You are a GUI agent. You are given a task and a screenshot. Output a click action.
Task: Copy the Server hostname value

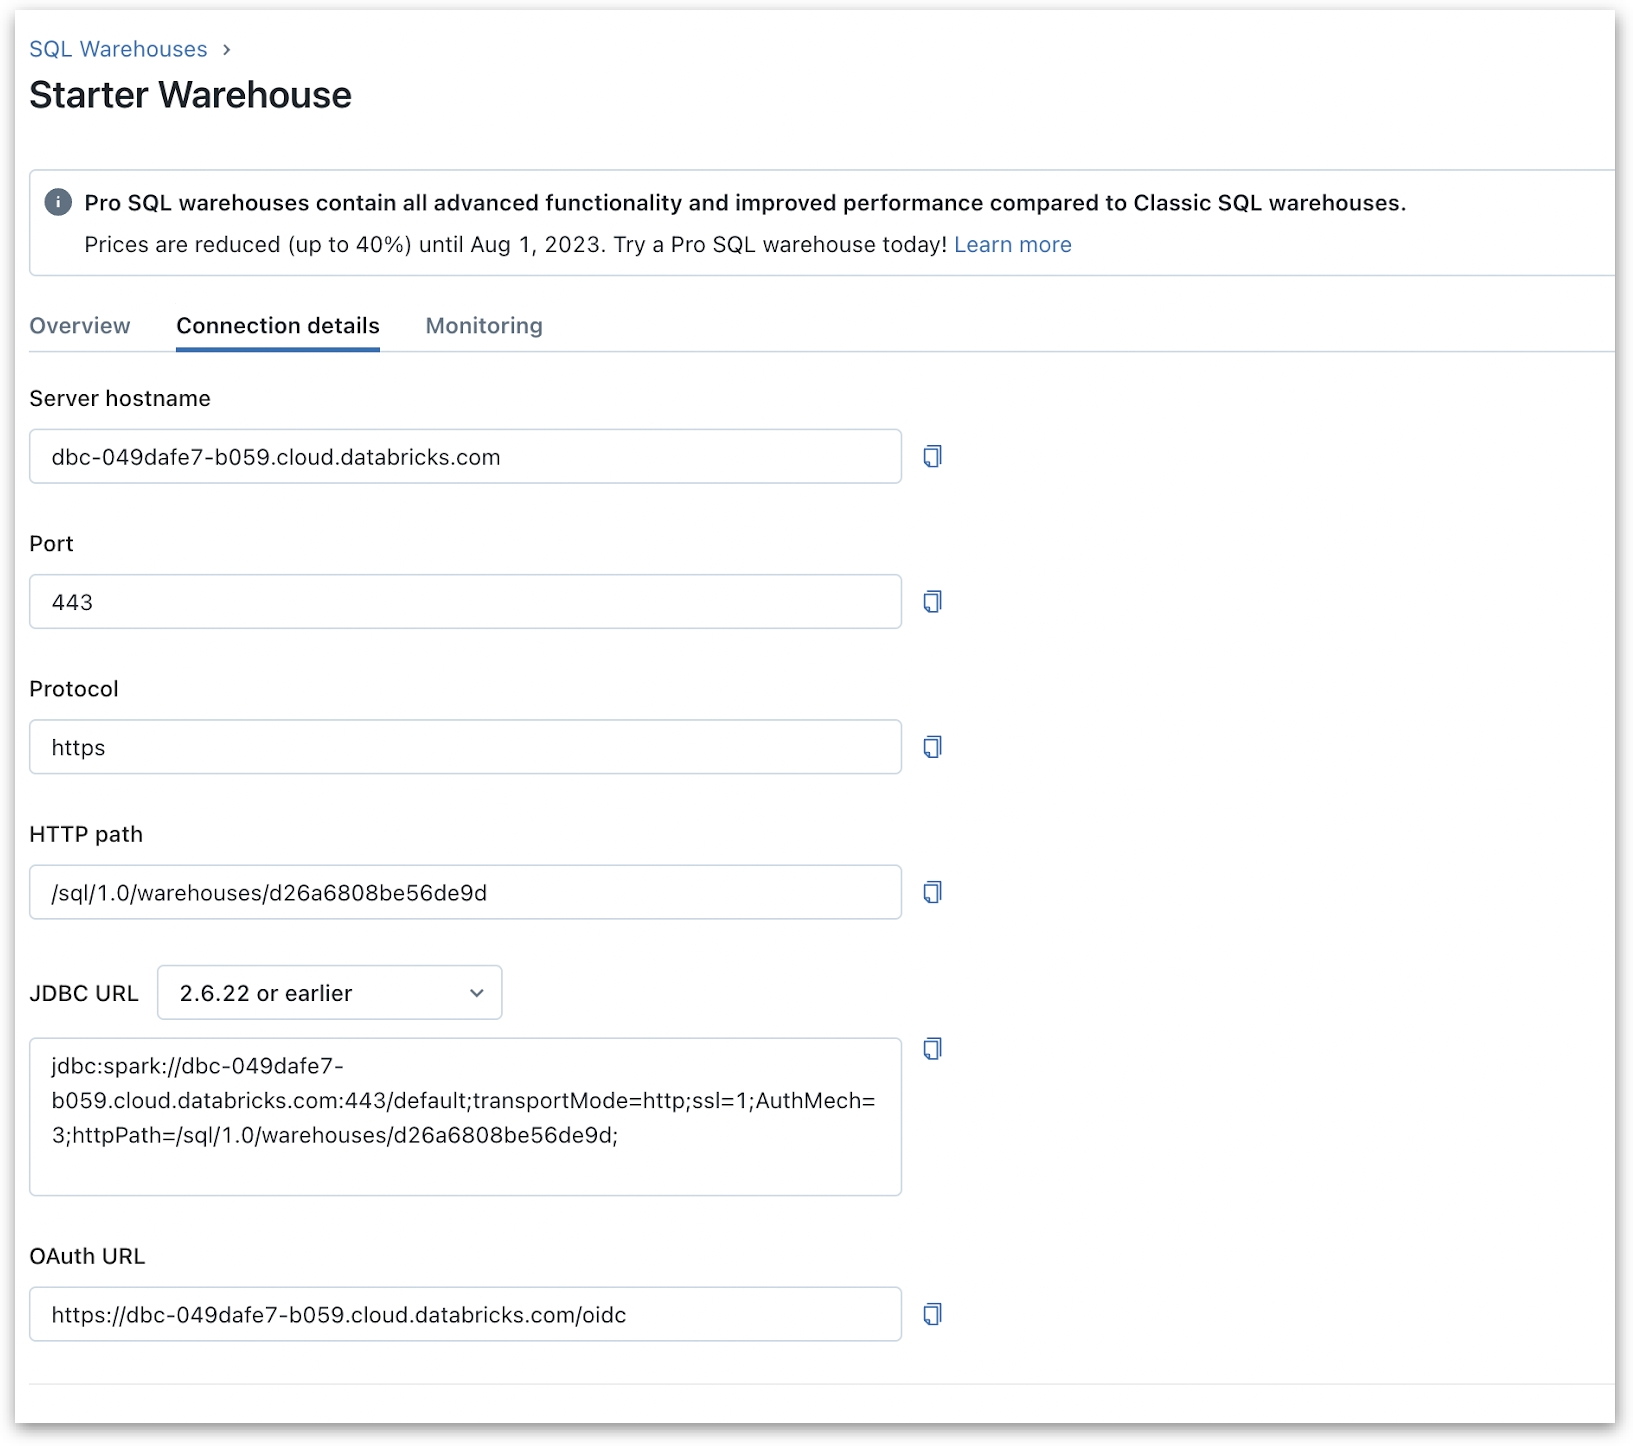[932, 457]
